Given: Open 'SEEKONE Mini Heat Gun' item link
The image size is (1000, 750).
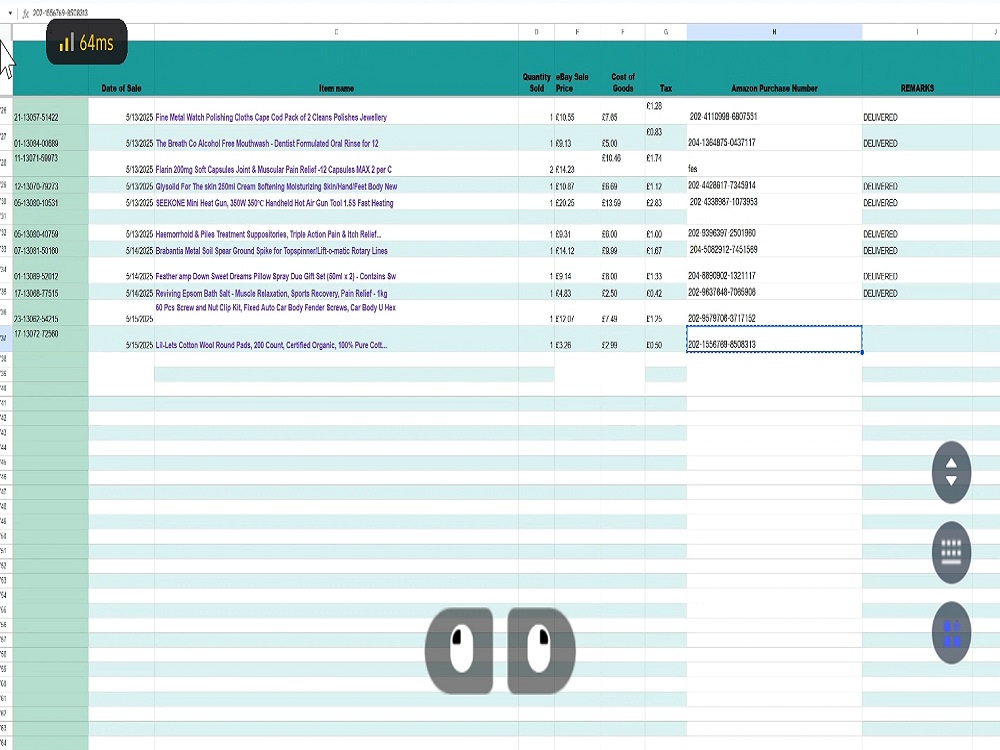Looking at the screenshot, I should click(274, 203).
